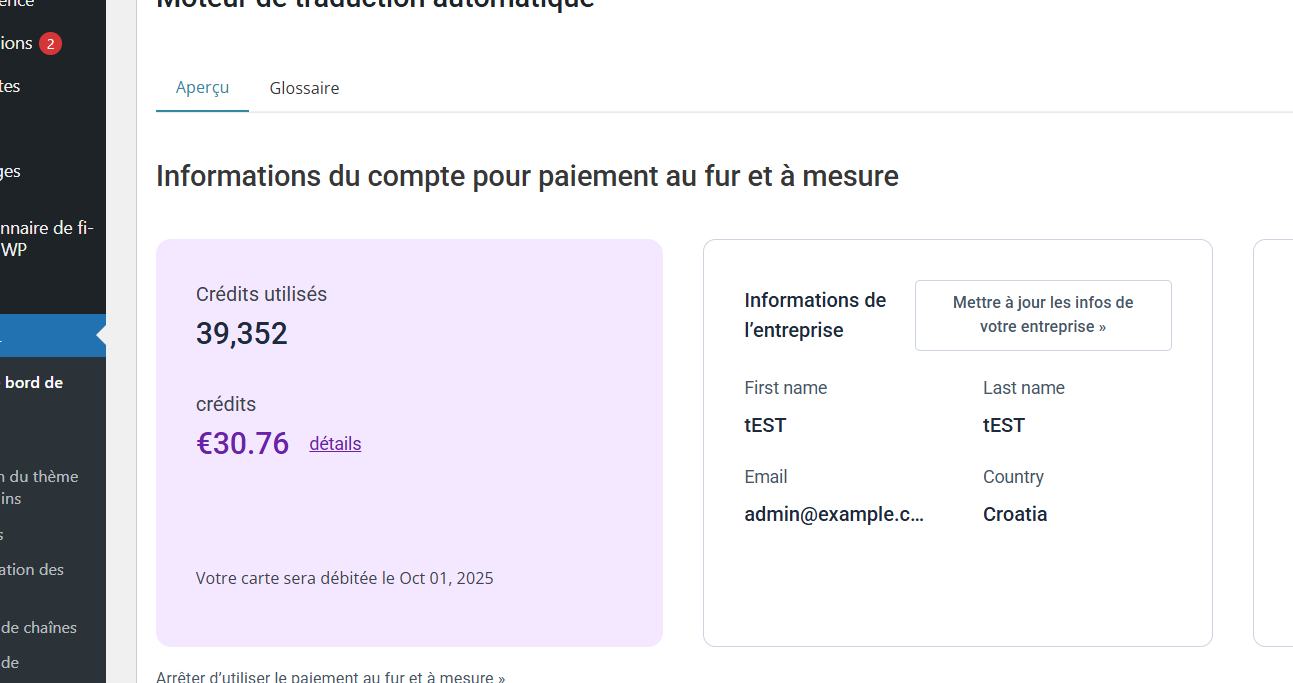Screen dimensions: 1293x683
Task: Open sidebar item "nnaire de fi- WP"
Action: pyautogui.click(x=45, y=239)
